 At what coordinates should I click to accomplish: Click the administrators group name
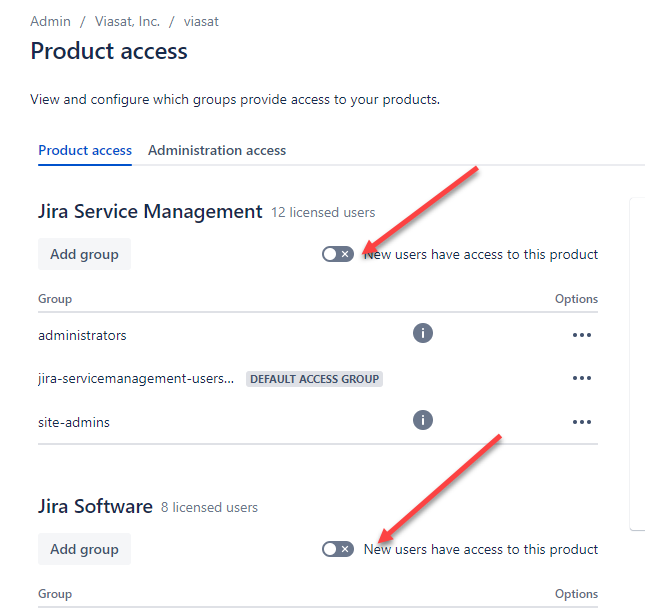pyautogui.click(x=82, y=335)
